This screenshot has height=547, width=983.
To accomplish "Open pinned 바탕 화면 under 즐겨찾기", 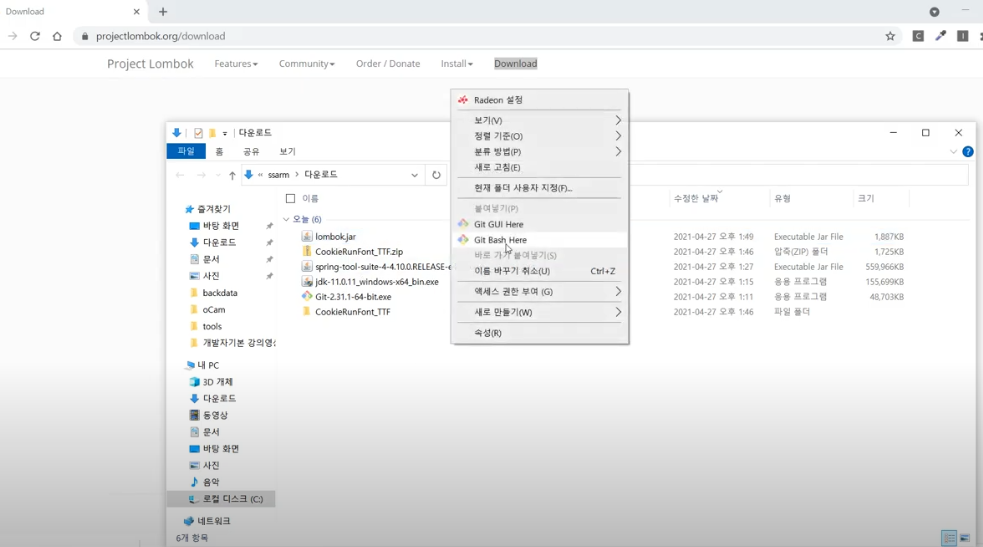I will point(221,226).
